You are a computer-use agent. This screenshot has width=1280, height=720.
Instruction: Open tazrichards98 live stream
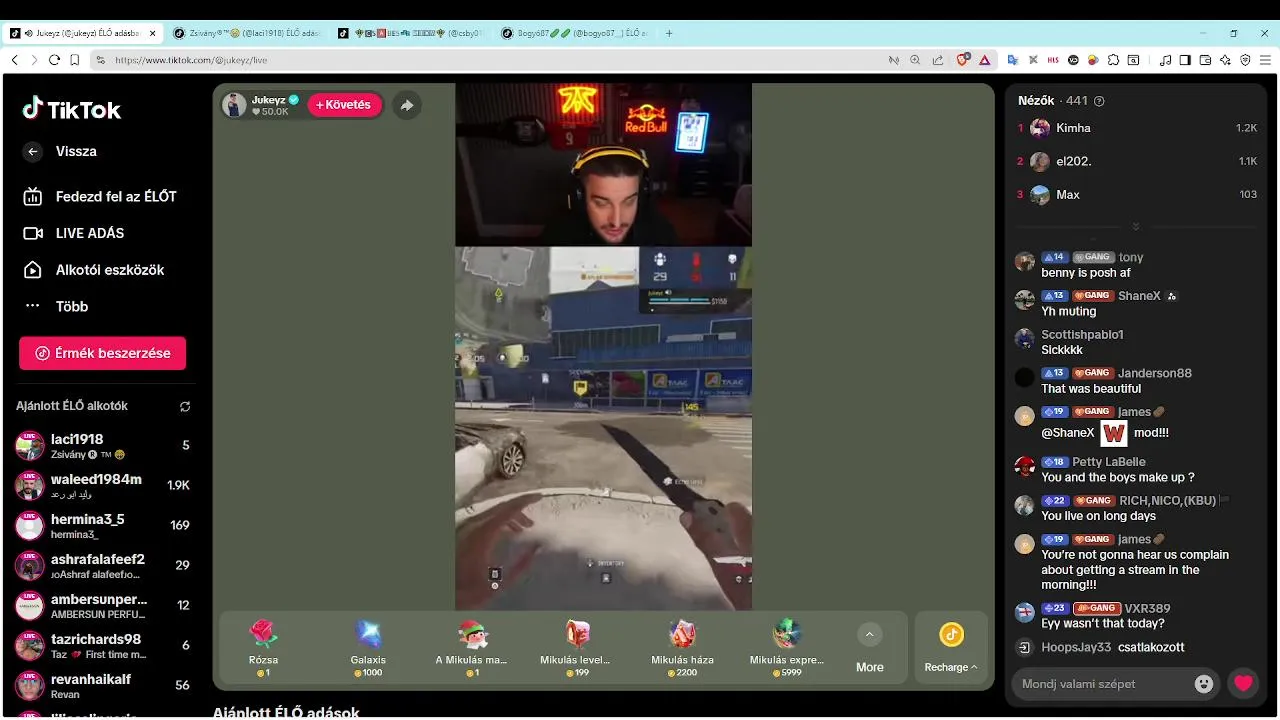[x=102, y=646]
